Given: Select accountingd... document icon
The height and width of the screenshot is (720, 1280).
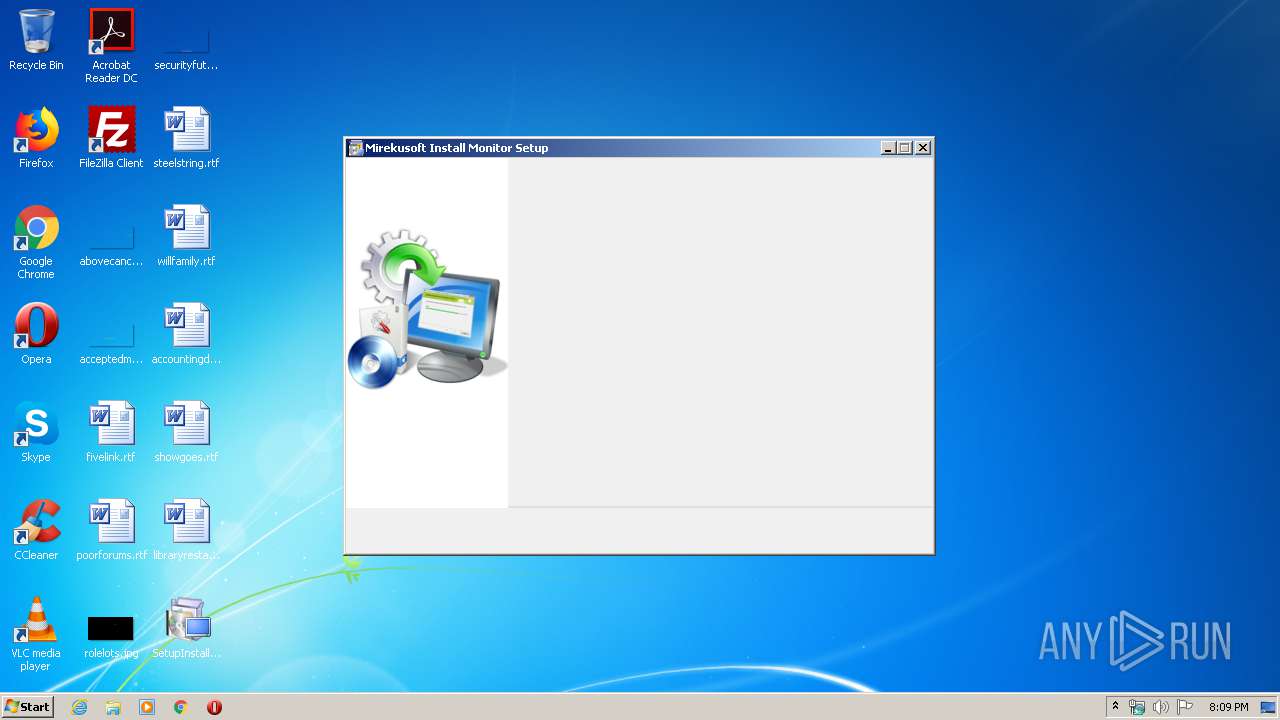Looking at the screenshot, I should (186, 334).
